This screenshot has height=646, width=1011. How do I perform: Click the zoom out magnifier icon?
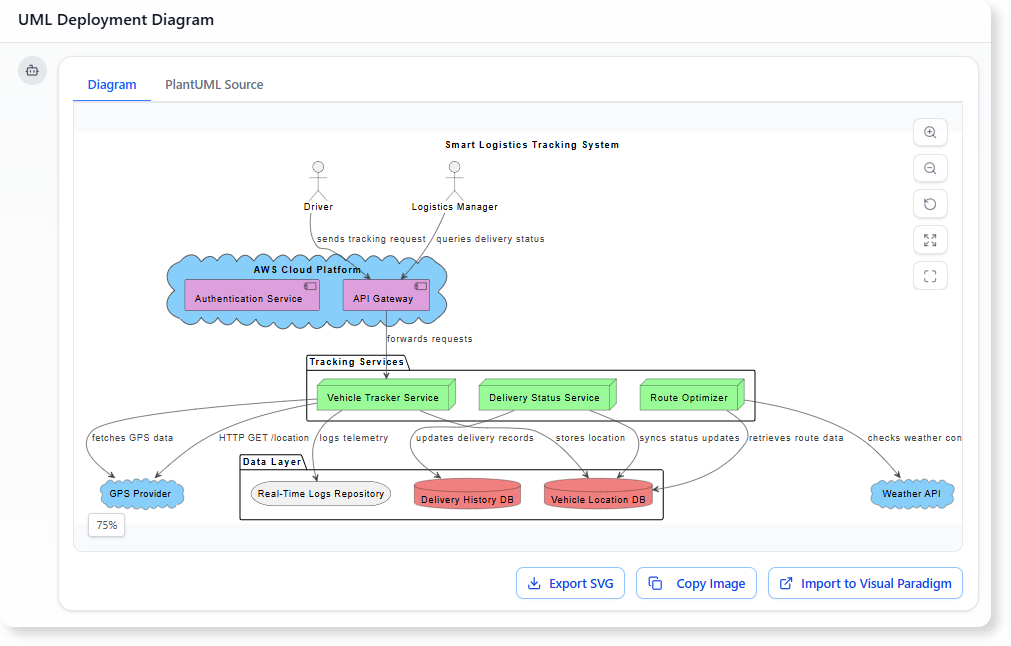click(930, 168)
